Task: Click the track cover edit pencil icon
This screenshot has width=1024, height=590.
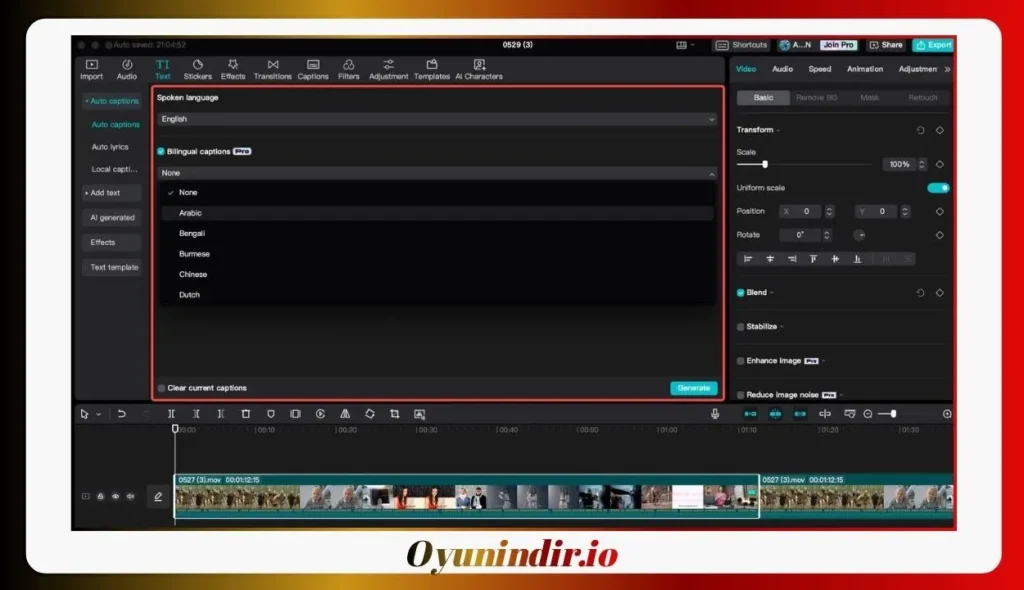Action: click(158, 497)
